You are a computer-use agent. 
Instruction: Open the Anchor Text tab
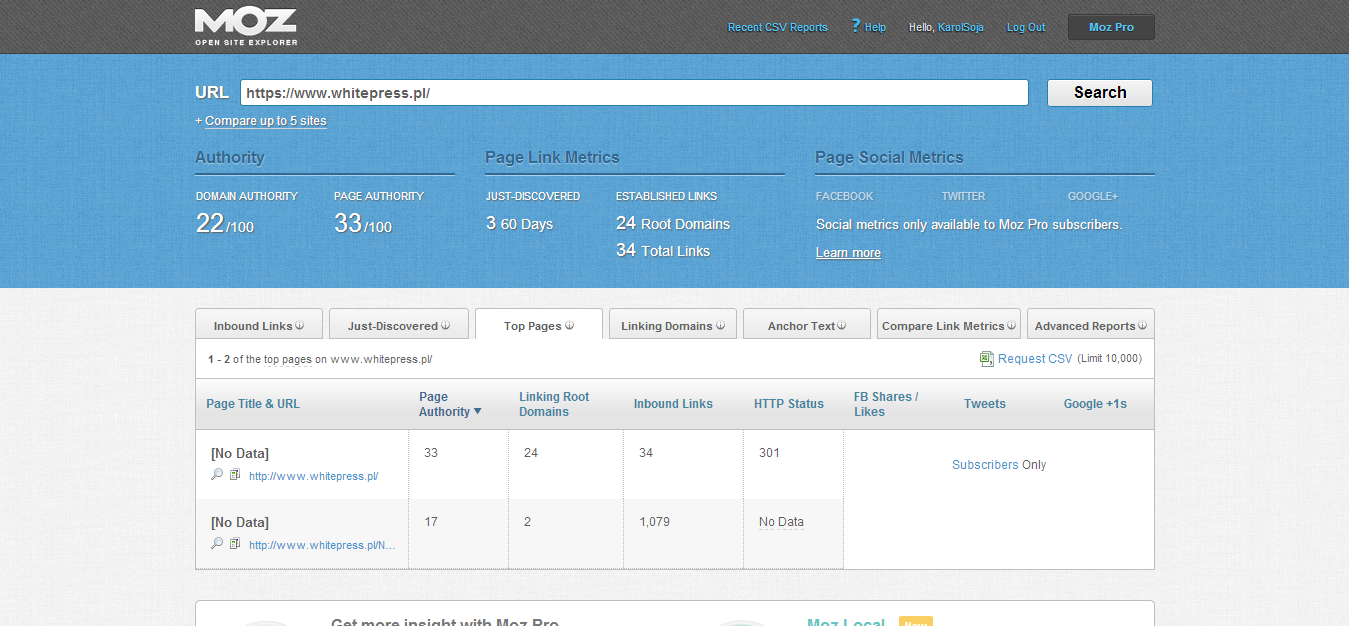[807, 324]
